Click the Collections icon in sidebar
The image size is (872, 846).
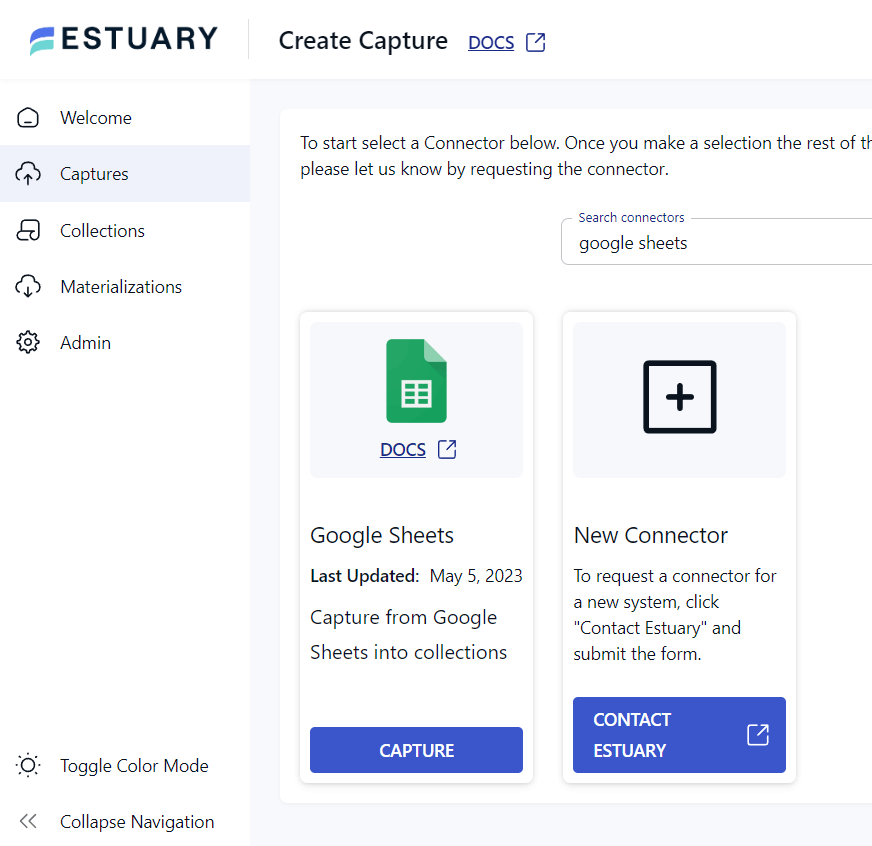[x=28, y=231]
